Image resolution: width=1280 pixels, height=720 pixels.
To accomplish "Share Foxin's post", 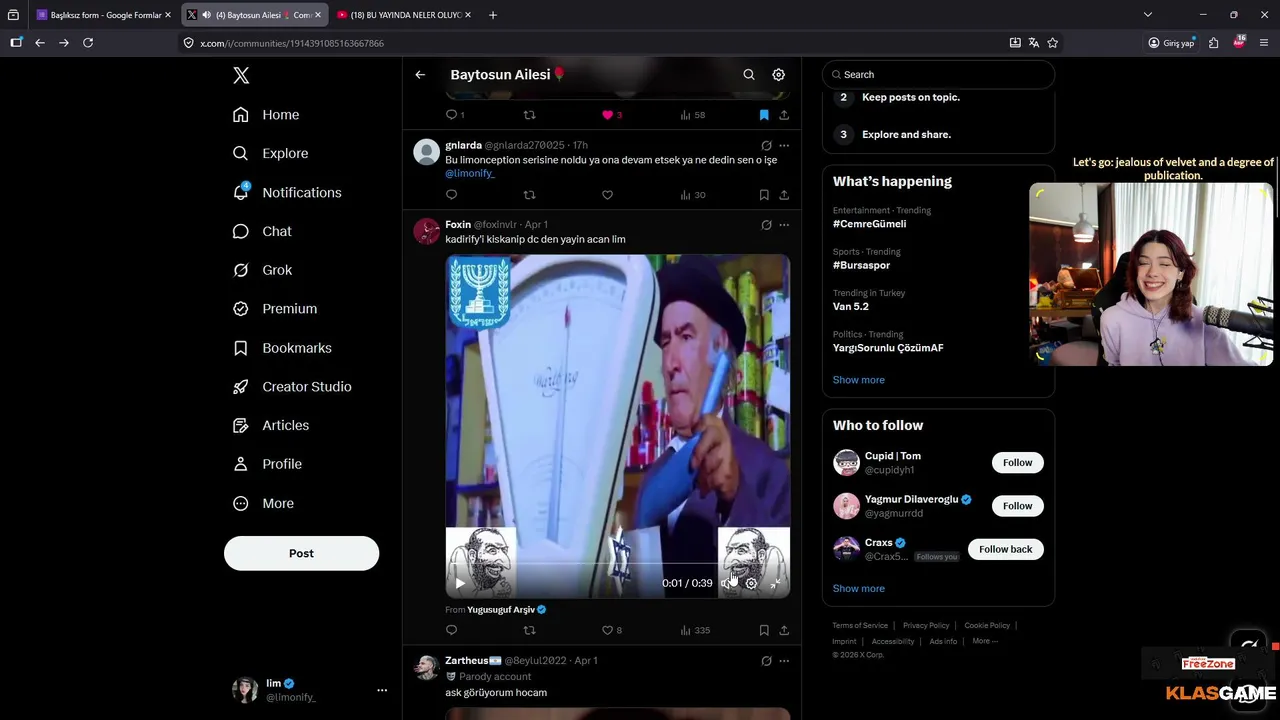I will click(x=784, y=630).
